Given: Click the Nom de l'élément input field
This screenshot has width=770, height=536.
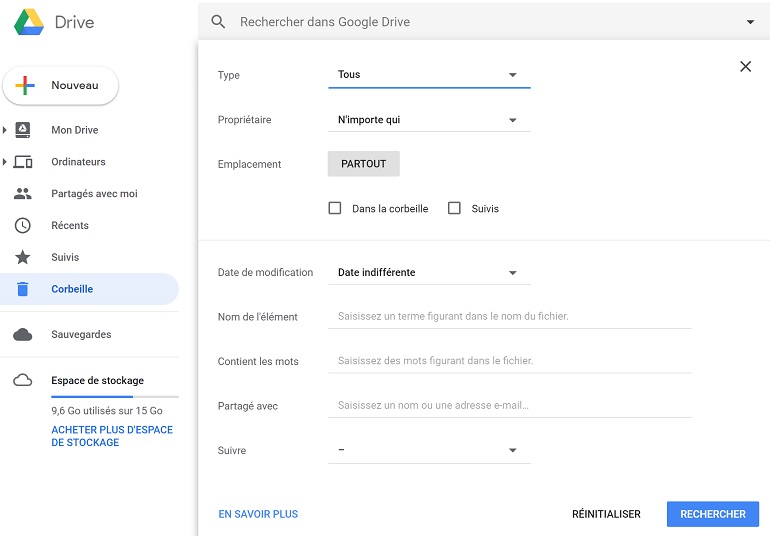Looking at the screenshot, I should point(510,317).
